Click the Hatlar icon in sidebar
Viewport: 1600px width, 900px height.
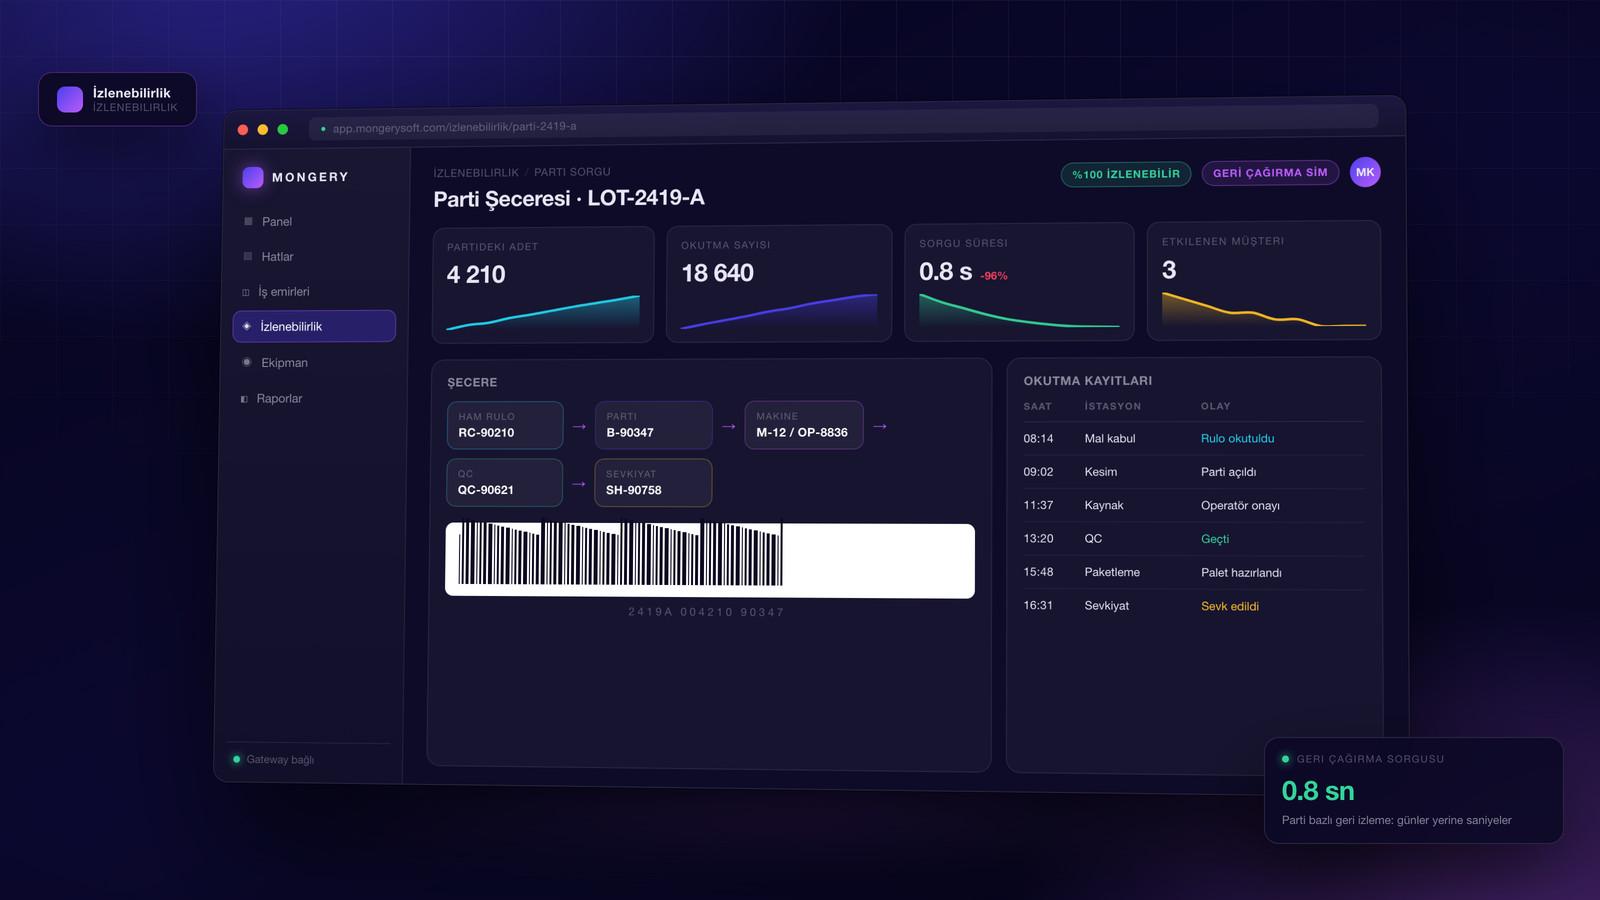(x=248, y=256)
